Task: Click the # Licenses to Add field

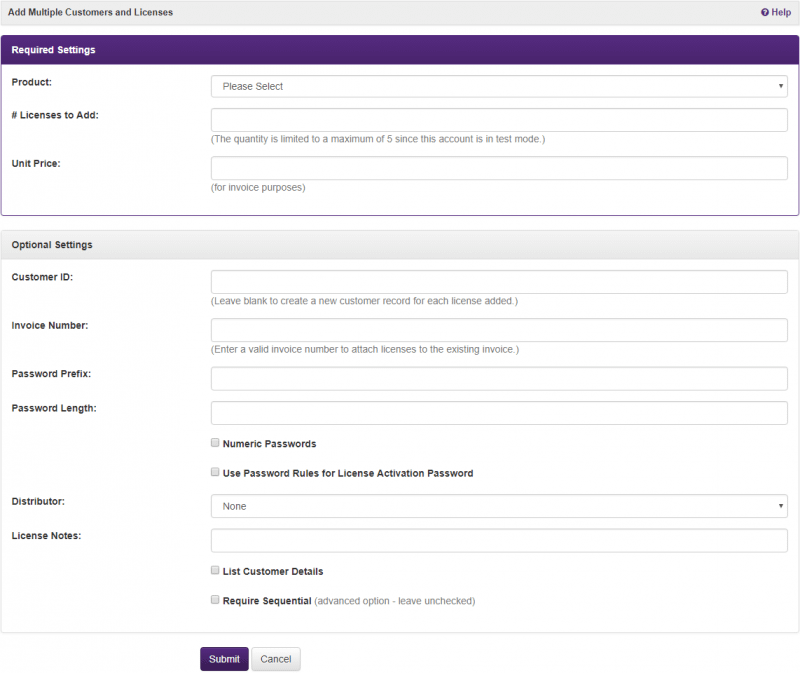Action: (x=498, y=120)
